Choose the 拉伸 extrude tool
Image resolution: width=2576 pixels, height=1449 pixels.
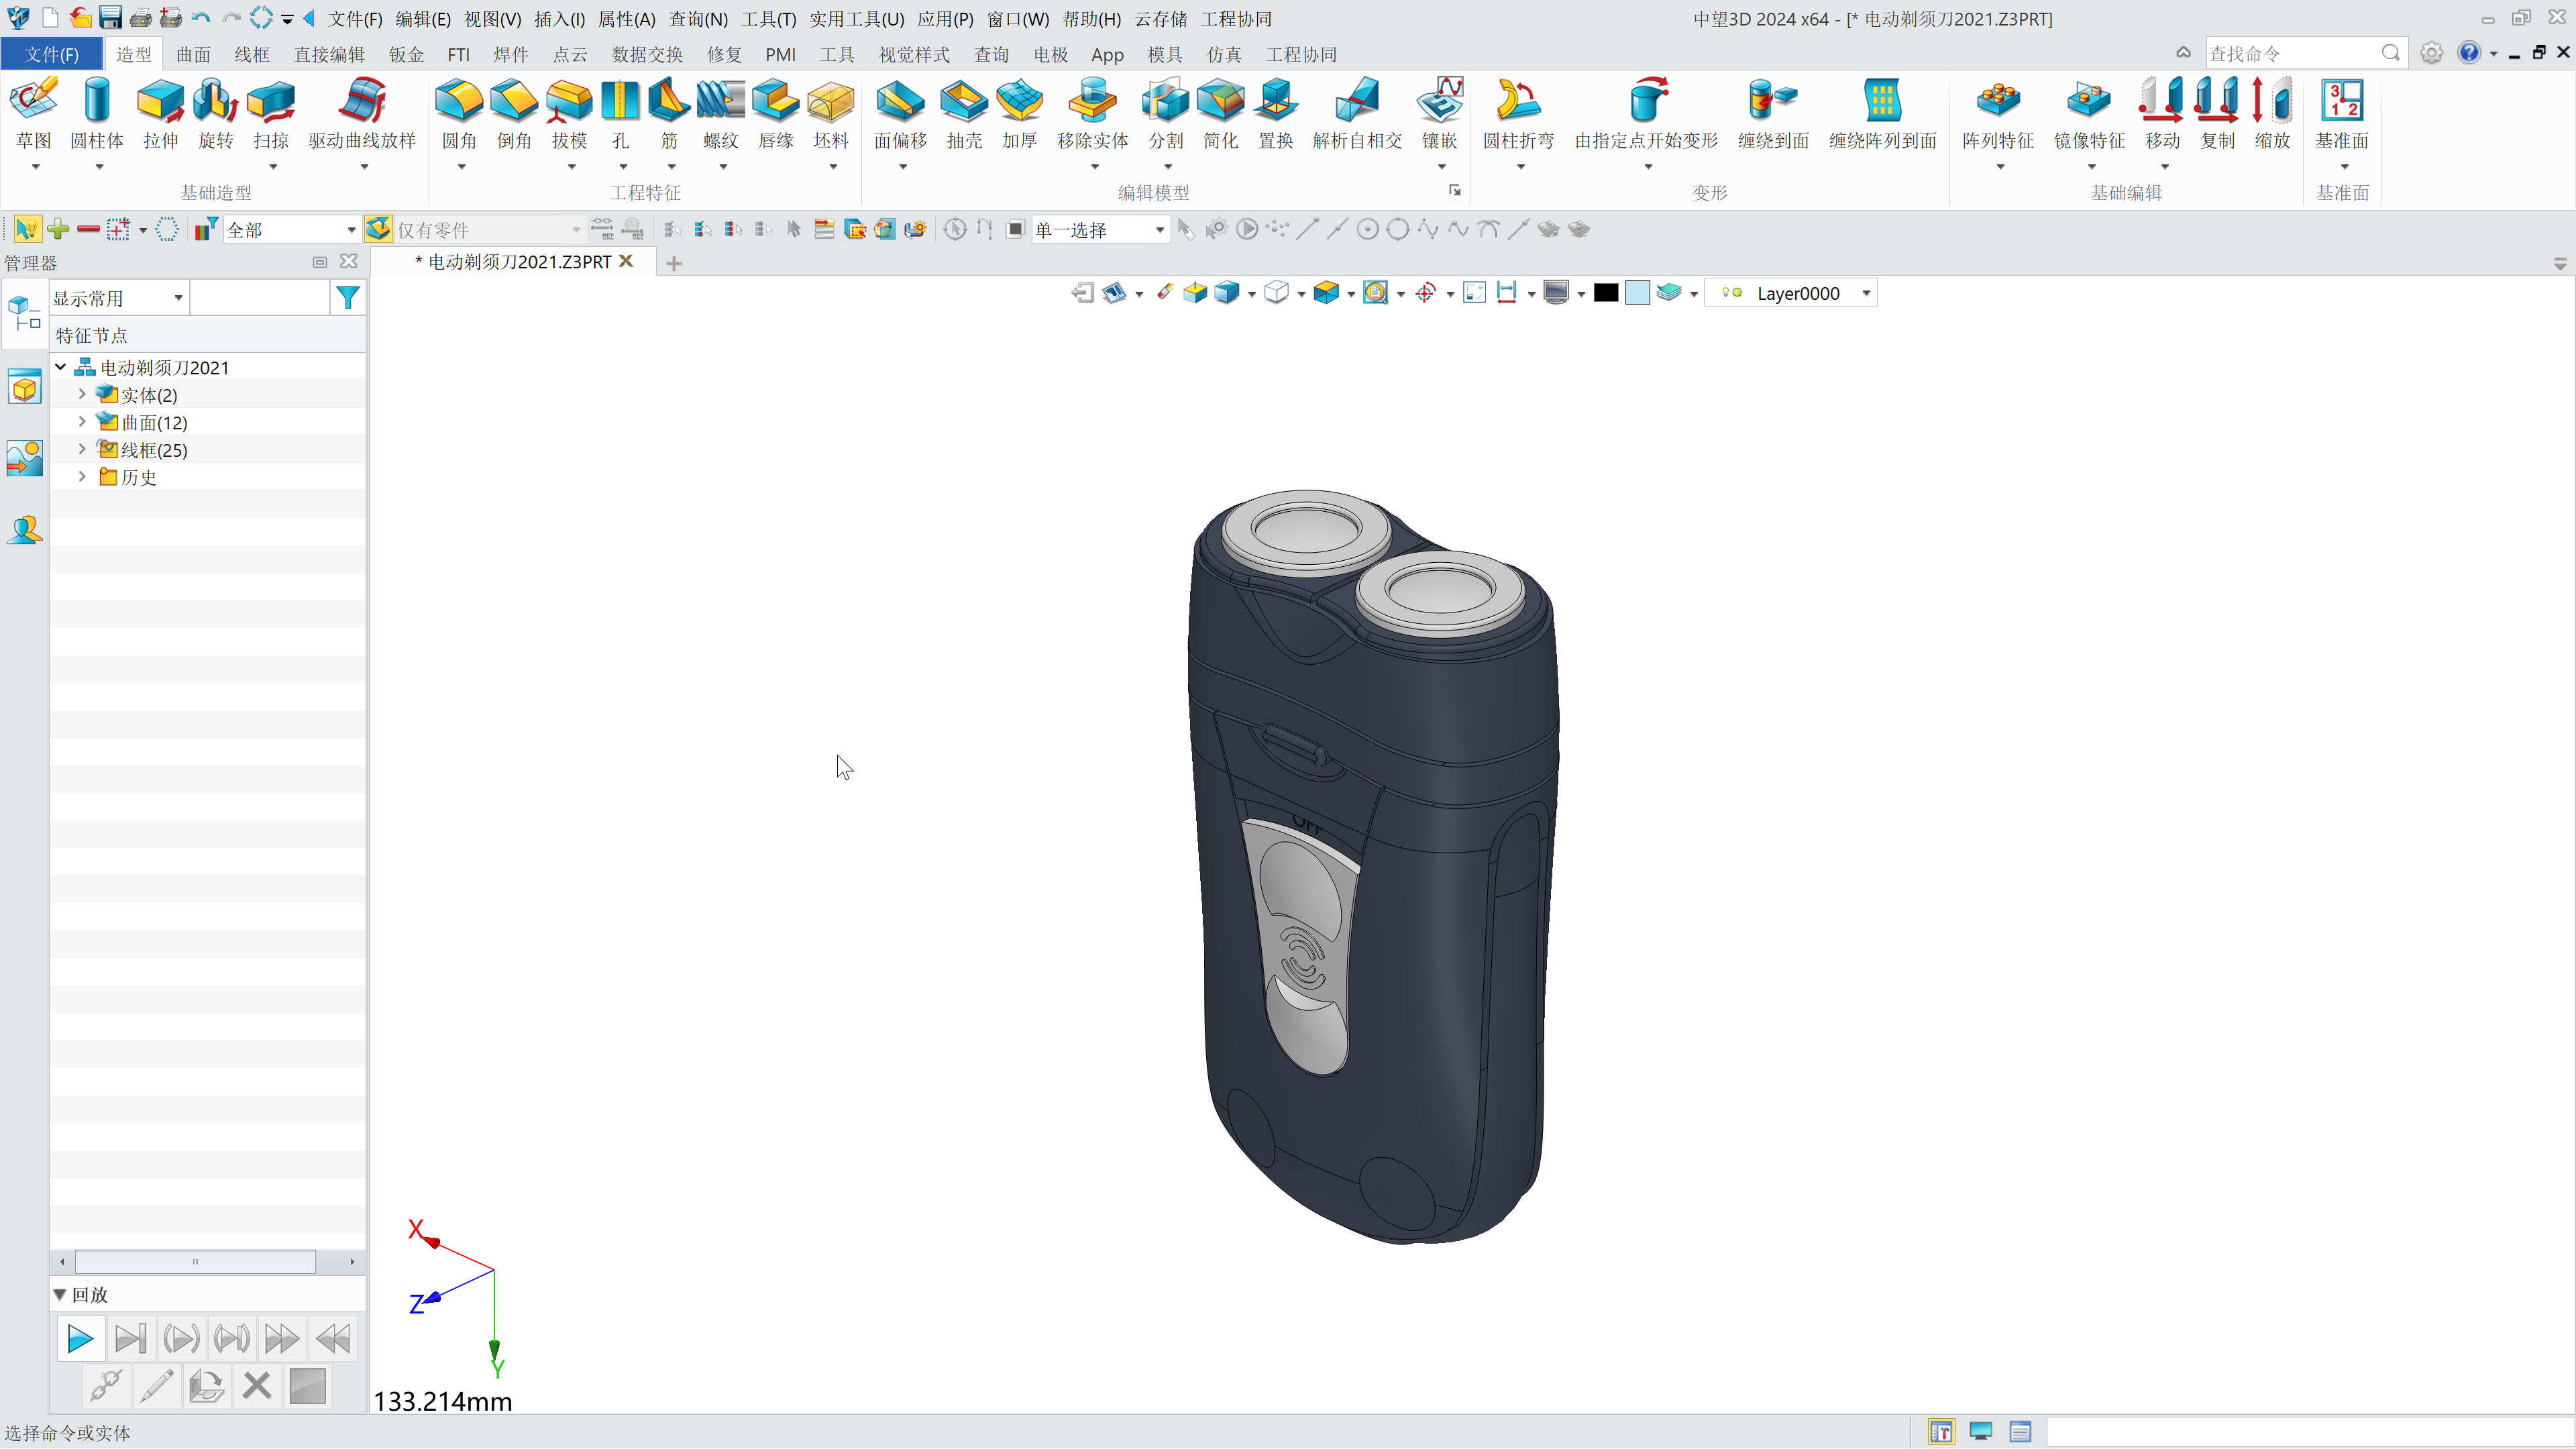coord(160,114)
